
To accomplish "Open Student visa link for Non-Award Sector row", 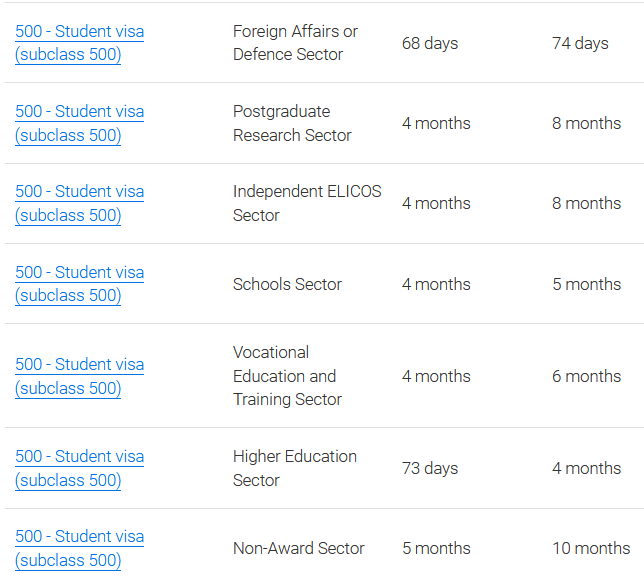I will pos(79,548).
